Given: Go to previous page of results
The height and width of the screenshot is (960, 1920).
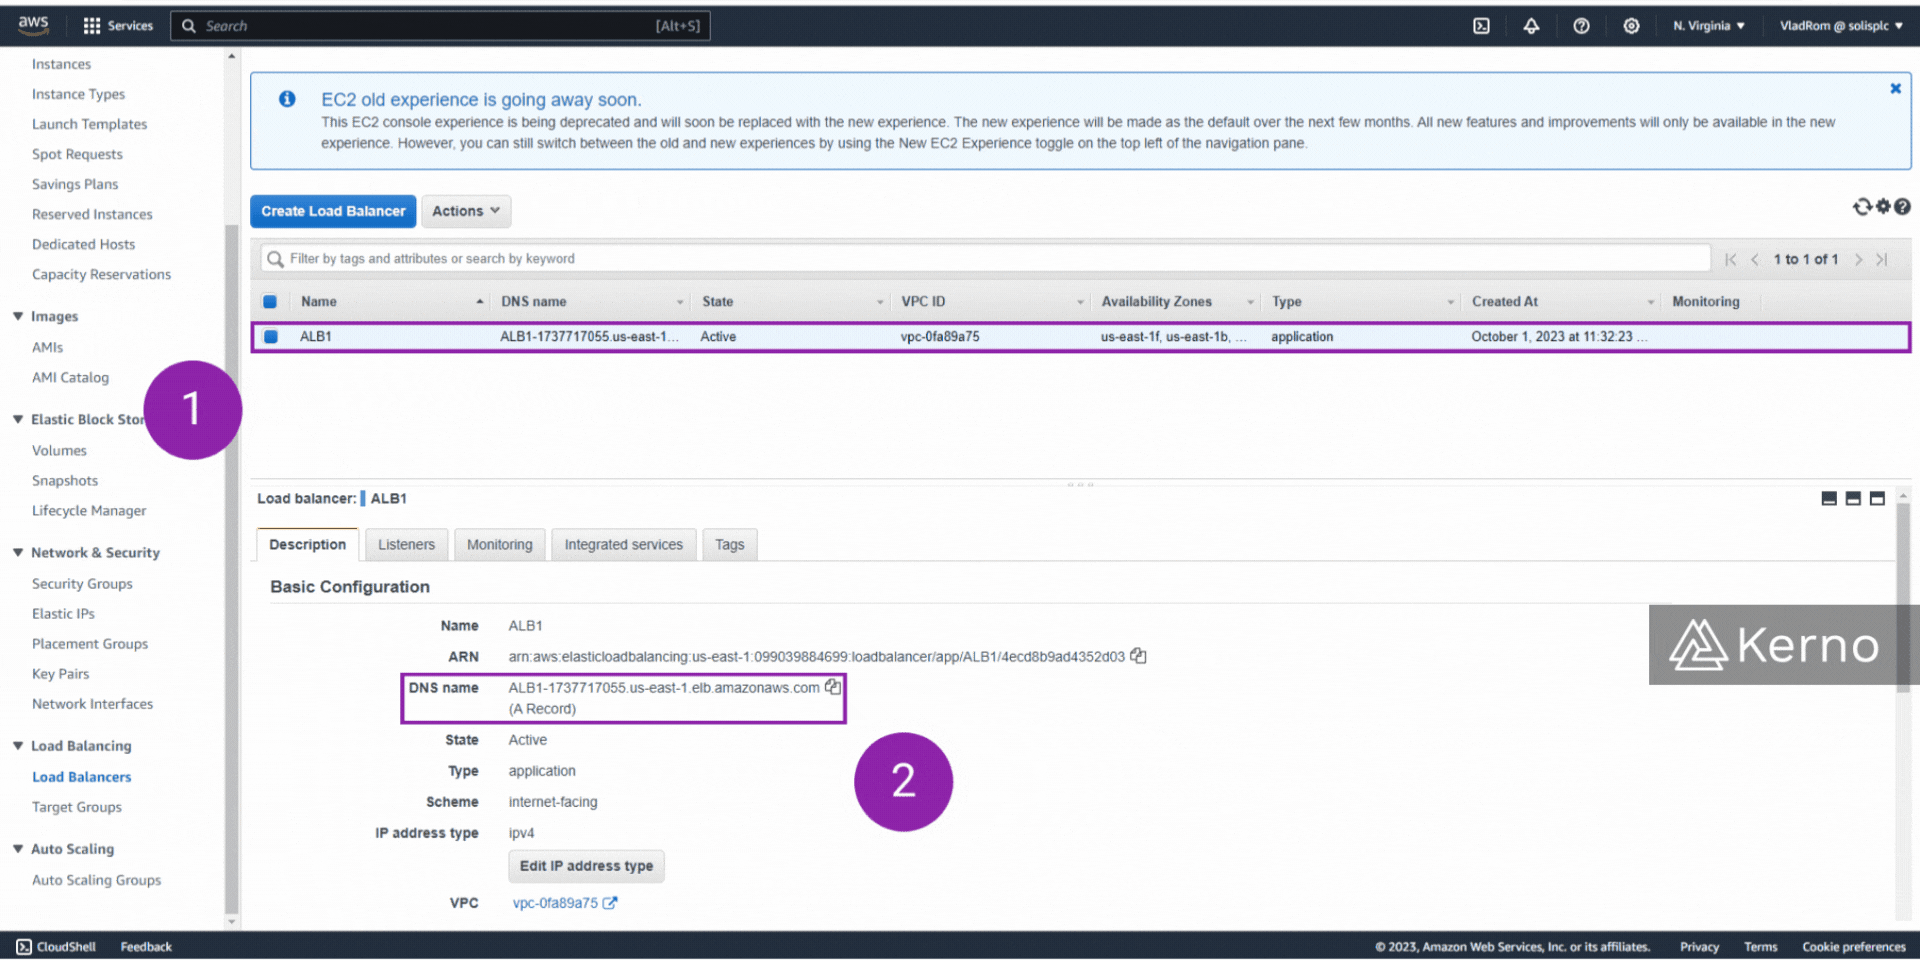Looking at the screenshot, I should tap(1754, 259).
